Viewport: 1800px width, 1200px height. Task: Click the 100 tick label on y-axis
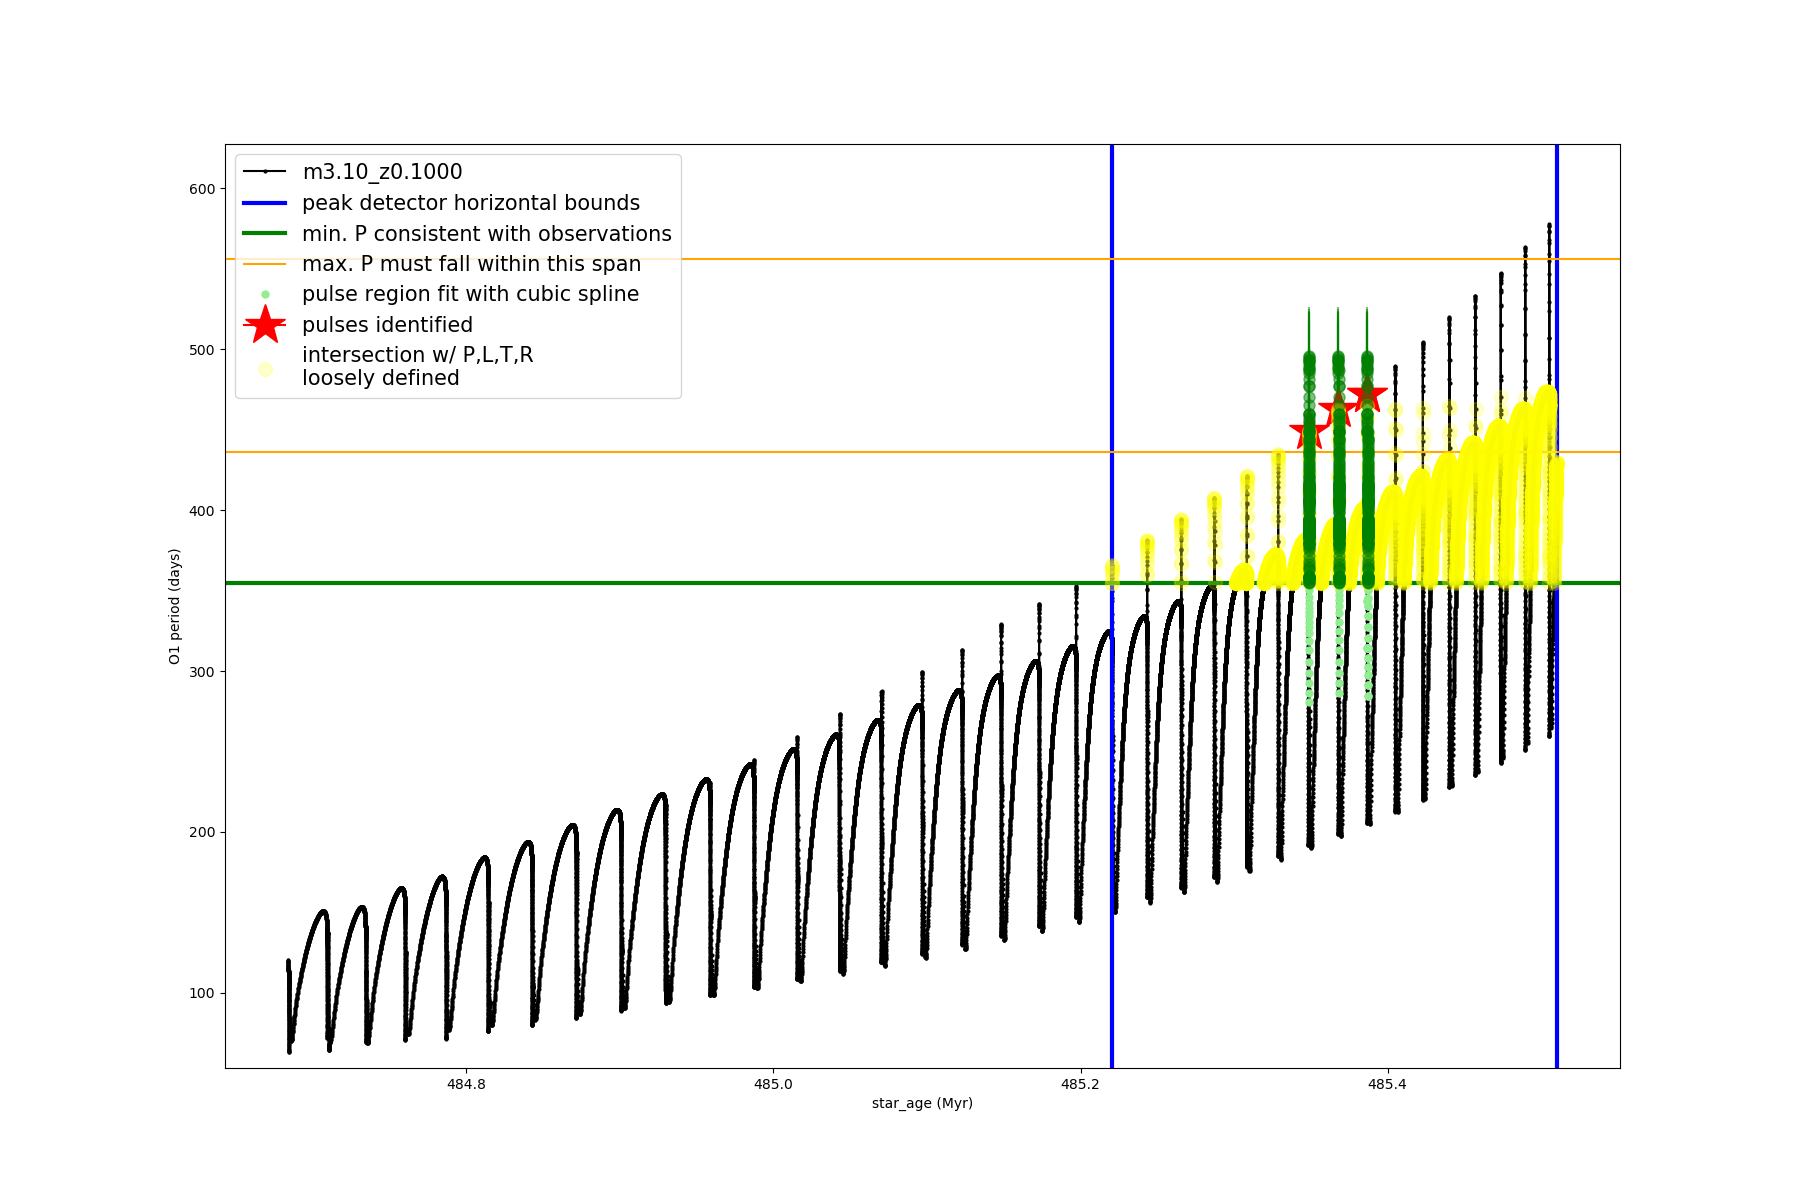(x=202, y=993)
